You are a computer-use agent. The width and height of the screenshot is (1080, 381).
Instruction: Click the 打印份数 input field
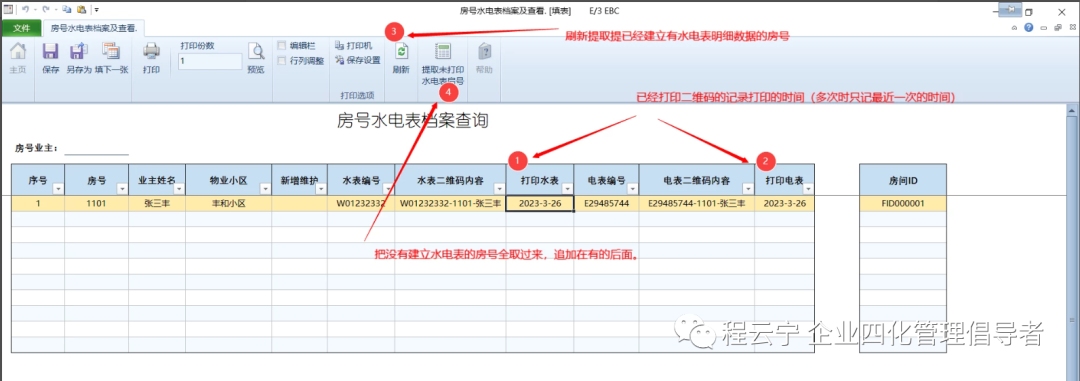210,61
